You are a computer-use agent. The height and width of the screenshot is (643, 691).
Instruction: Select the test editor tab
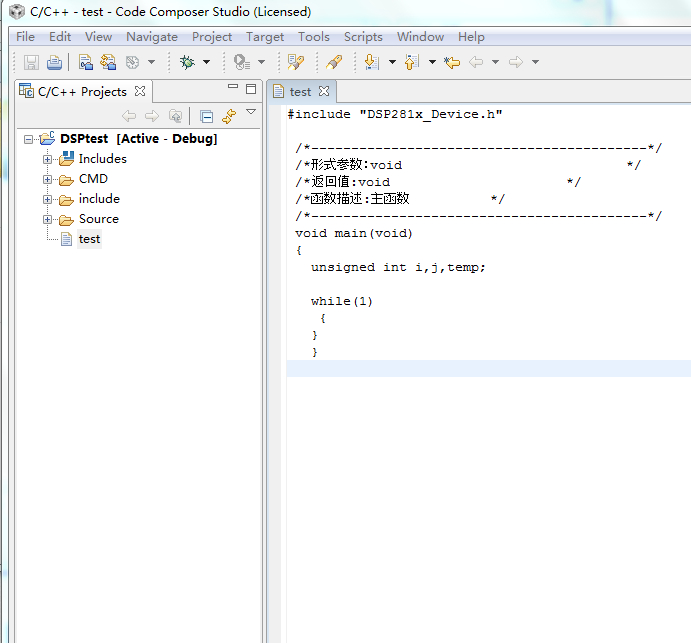[301, 92]
